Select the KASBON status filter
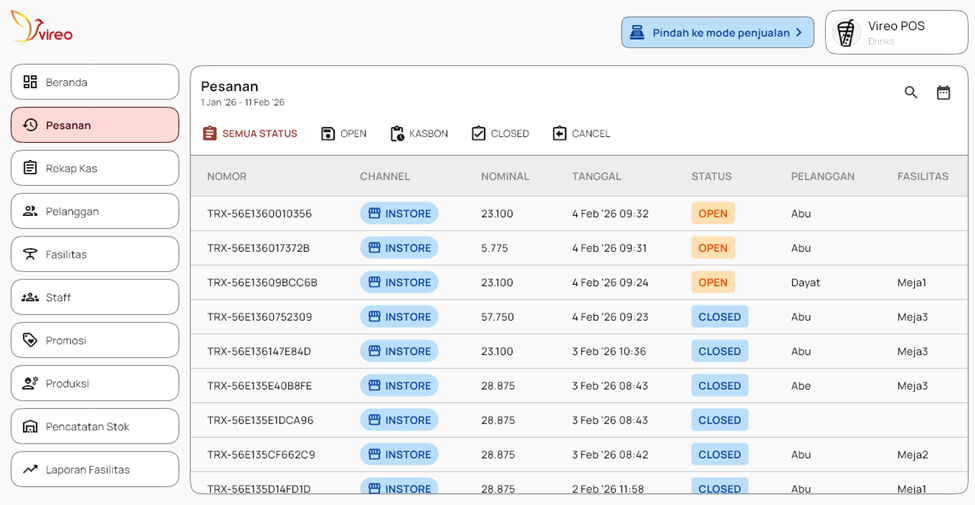Viewport: 975px width, 505px height. click(x=418, y=134)
